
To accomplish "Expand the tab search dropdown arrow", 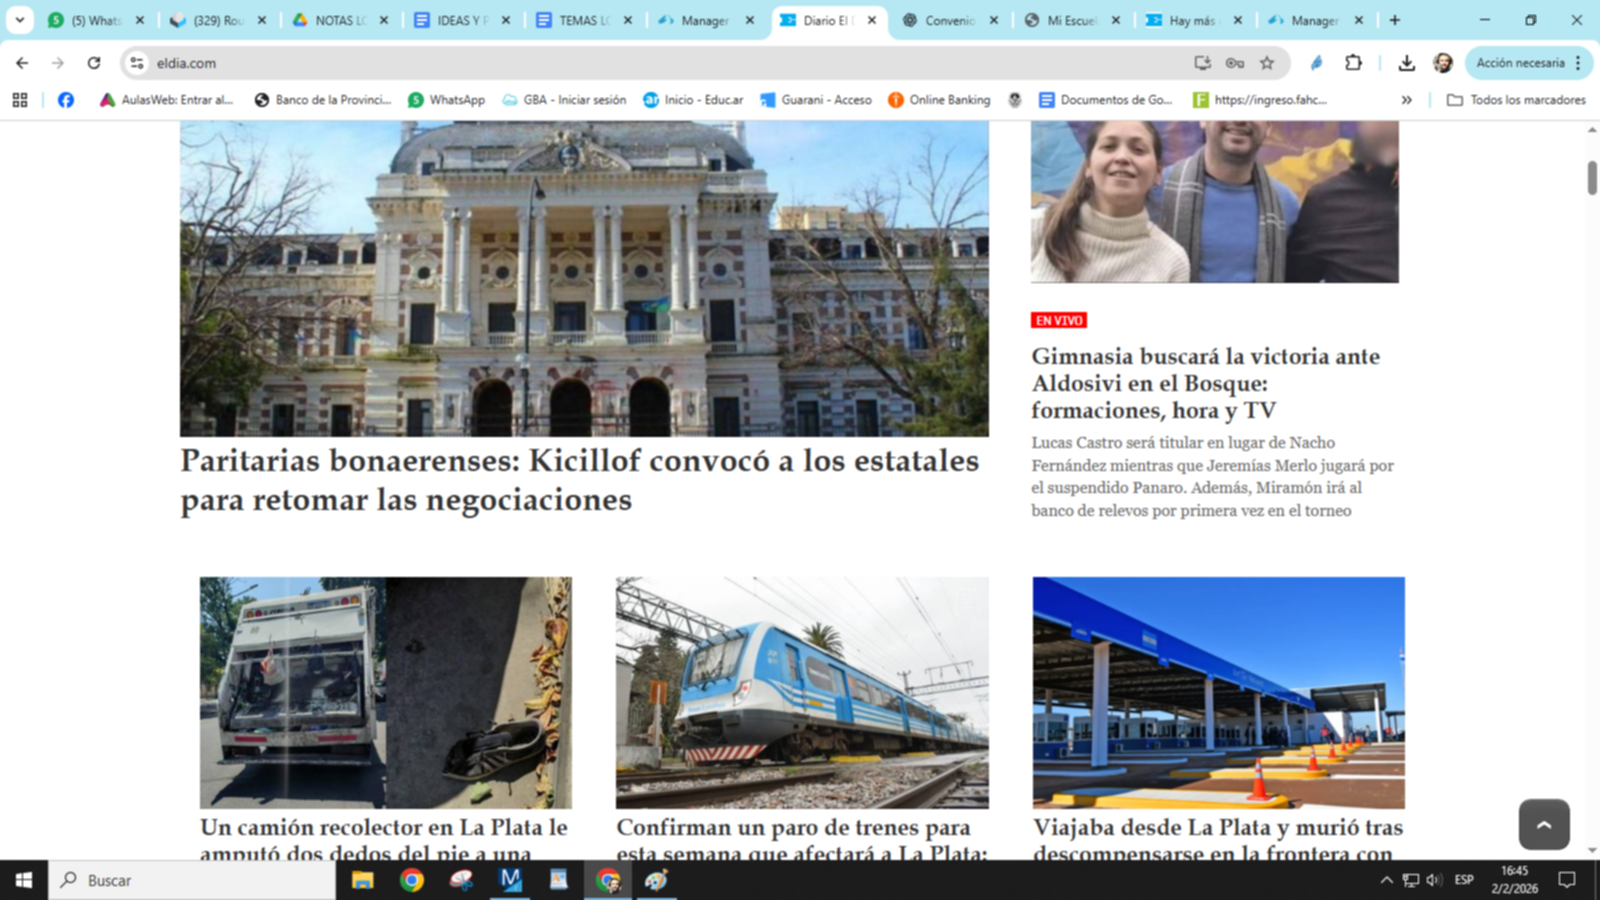I will pyautogui.click(x=19, y=20).
